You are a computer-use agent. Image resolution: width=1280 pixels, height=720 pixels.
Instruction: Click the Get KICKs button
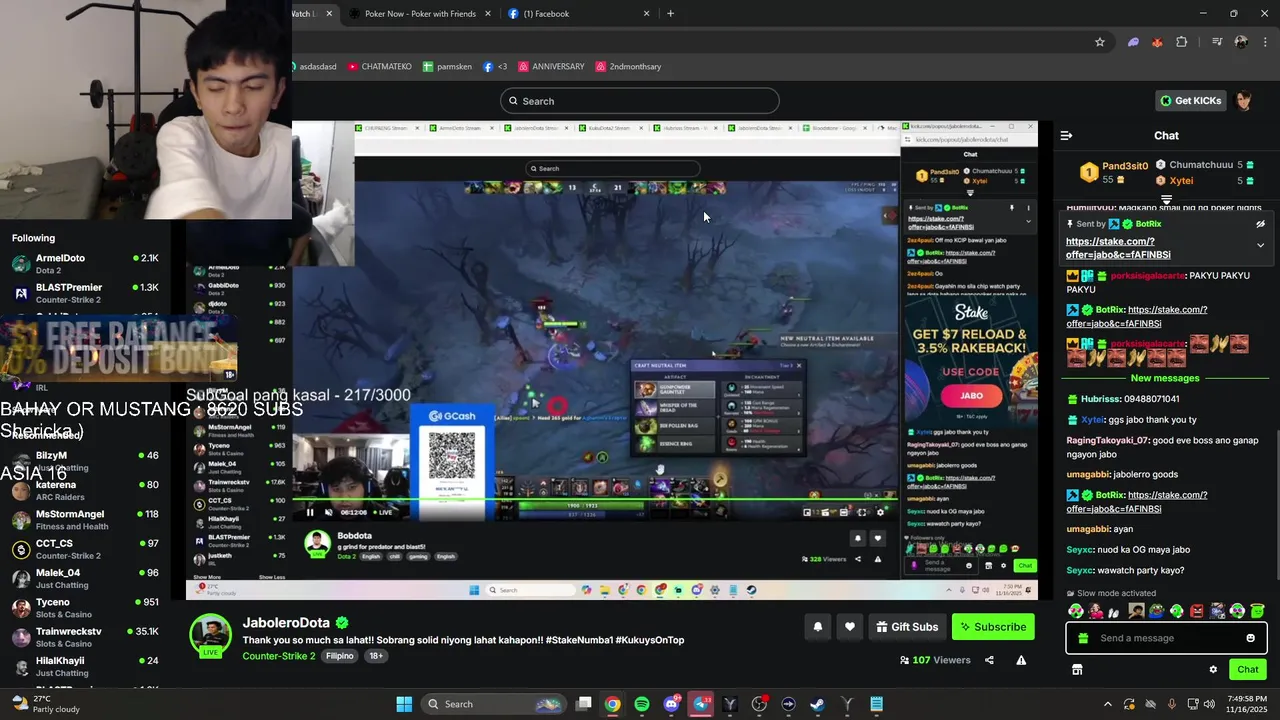(1190, 100)
